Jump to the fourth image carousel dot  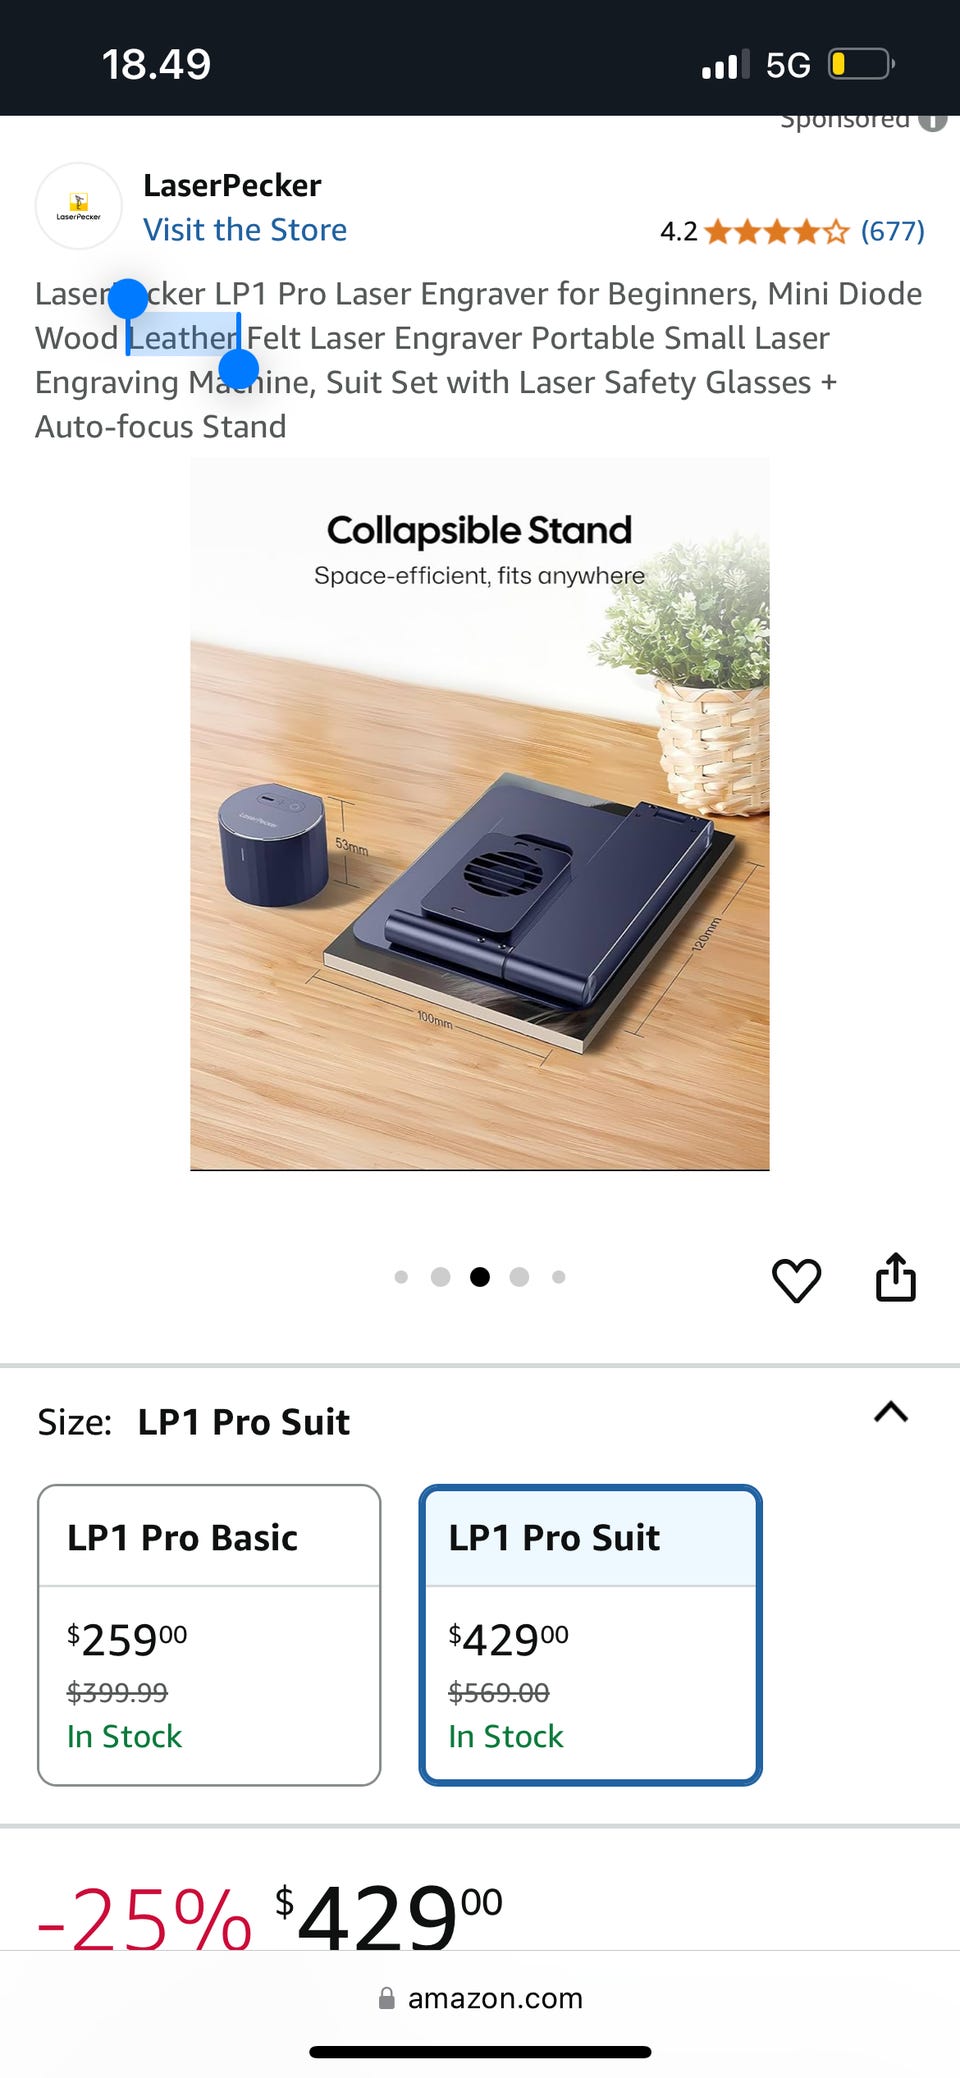point(519,1277)
